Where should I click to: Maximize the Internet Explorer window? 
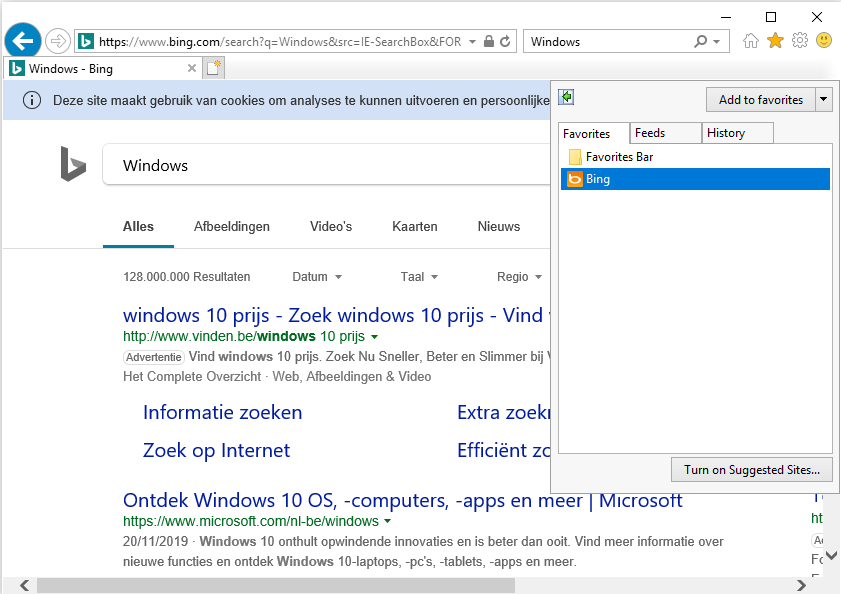(771, 17)
